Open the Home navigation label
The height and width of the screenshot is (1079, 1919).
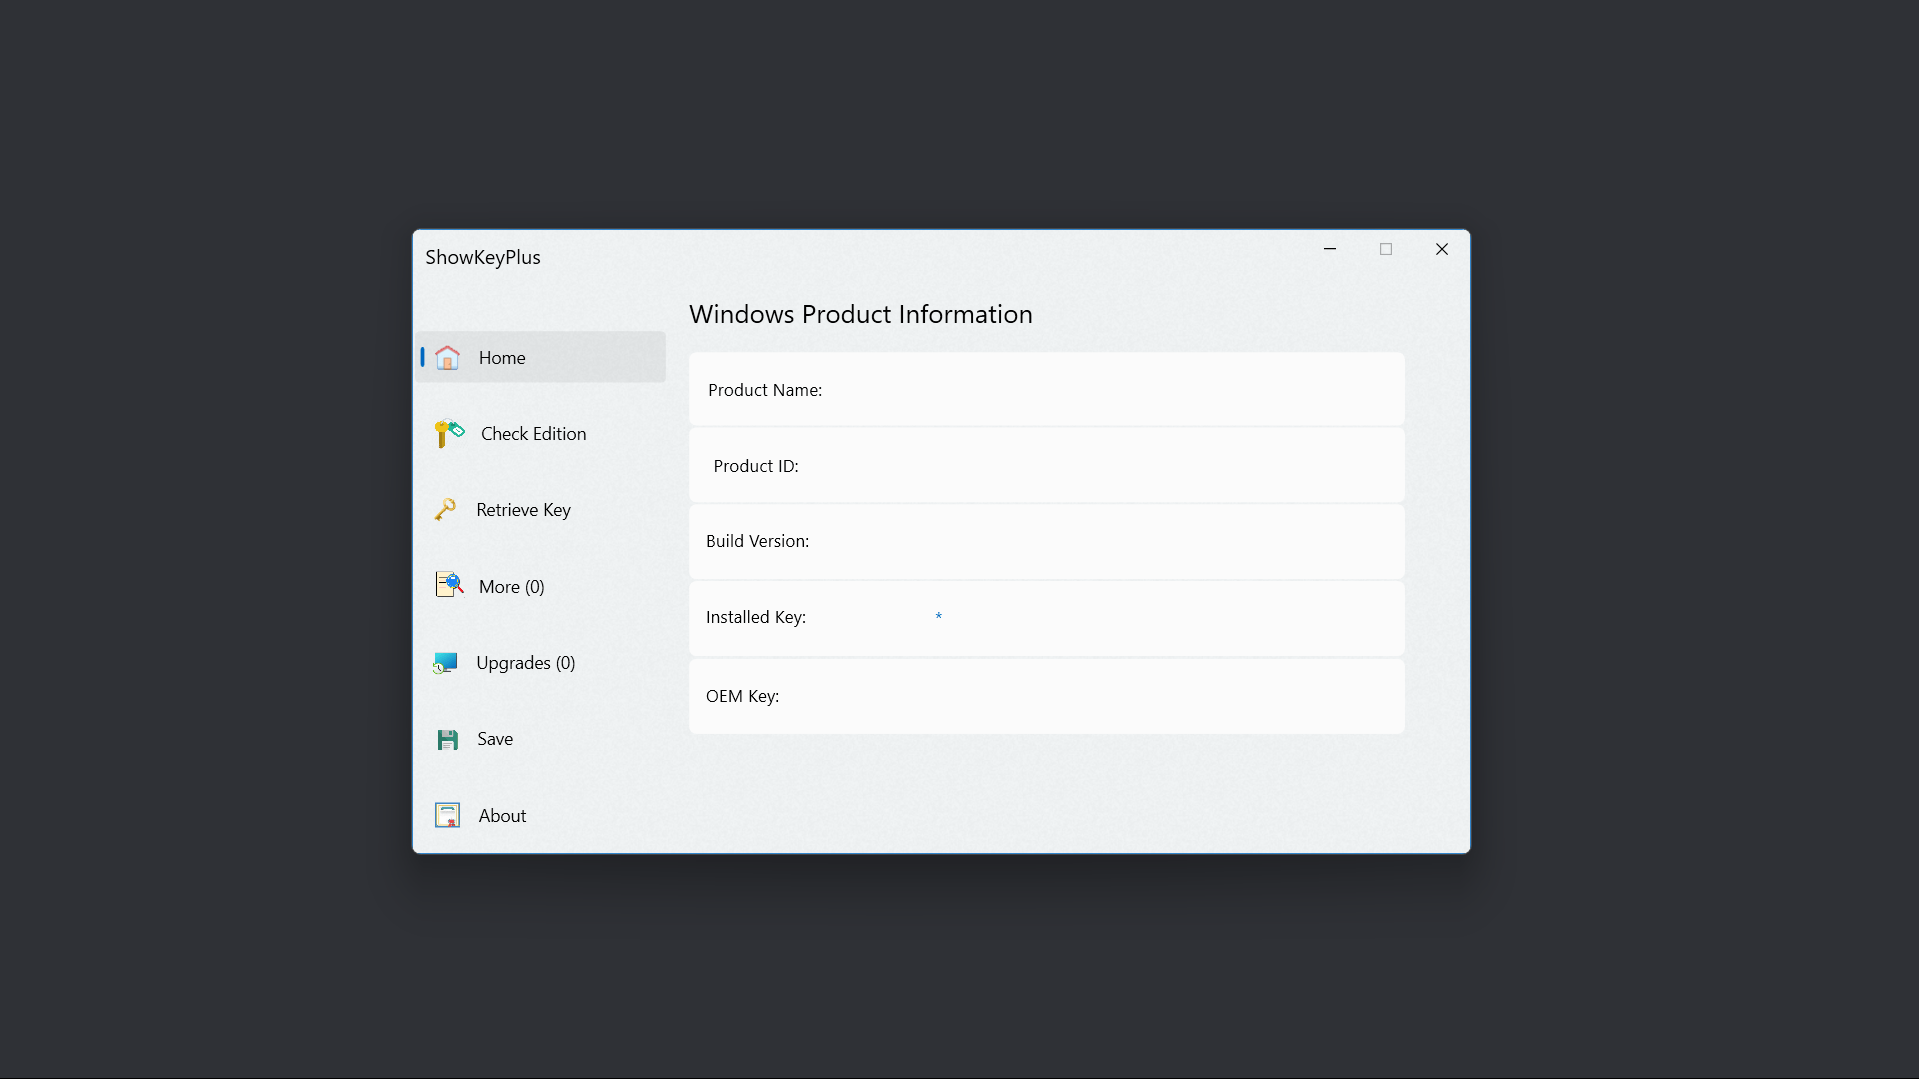(x=502, y=358)
